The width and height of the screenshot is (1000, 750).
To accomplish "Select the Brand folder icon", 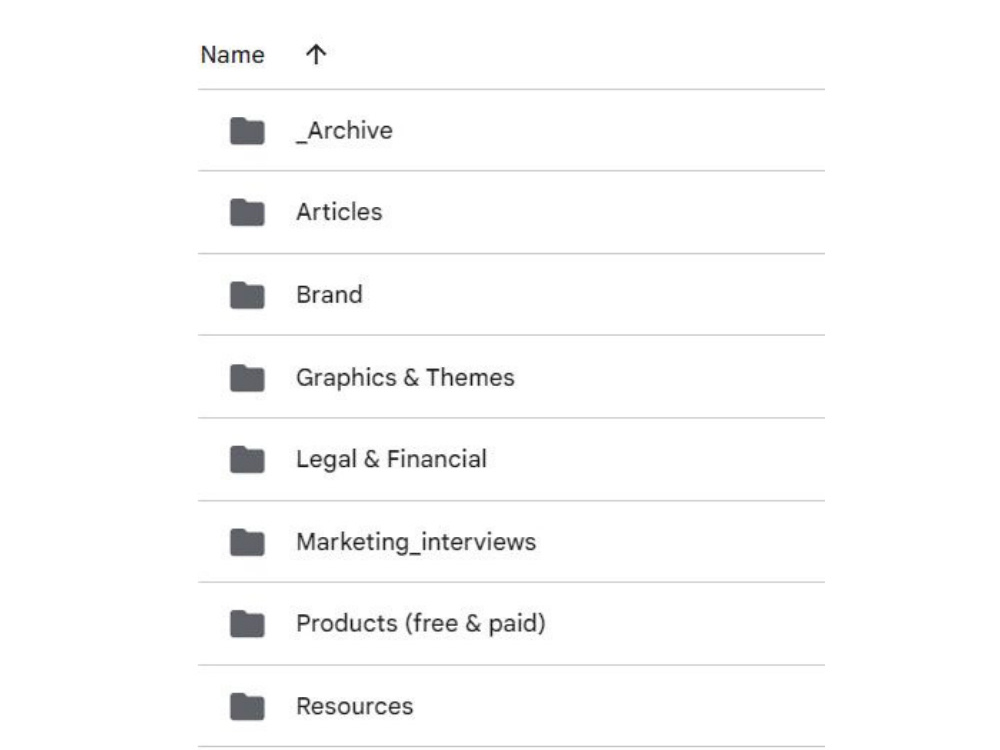I will click(x=247, y=295).
